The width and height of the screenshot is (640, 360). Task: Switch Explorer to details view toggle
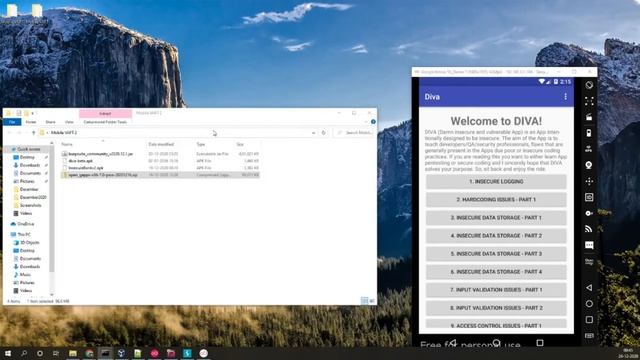[364, 301]
